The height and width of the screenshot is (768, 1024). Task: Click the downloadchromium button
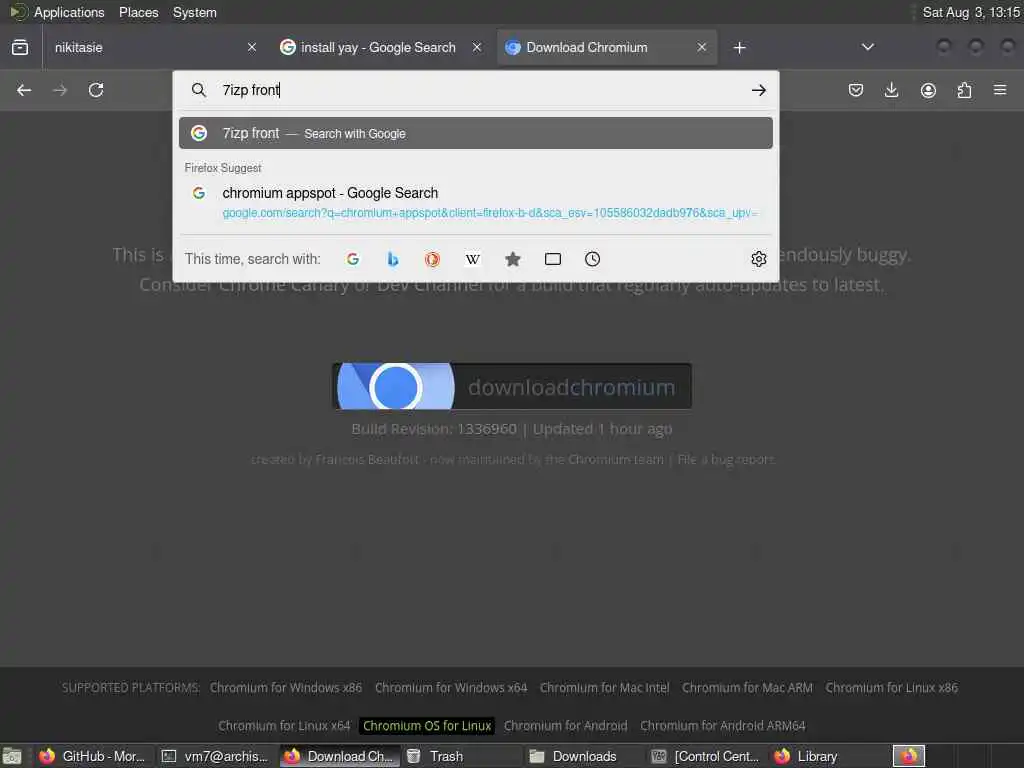512,387
